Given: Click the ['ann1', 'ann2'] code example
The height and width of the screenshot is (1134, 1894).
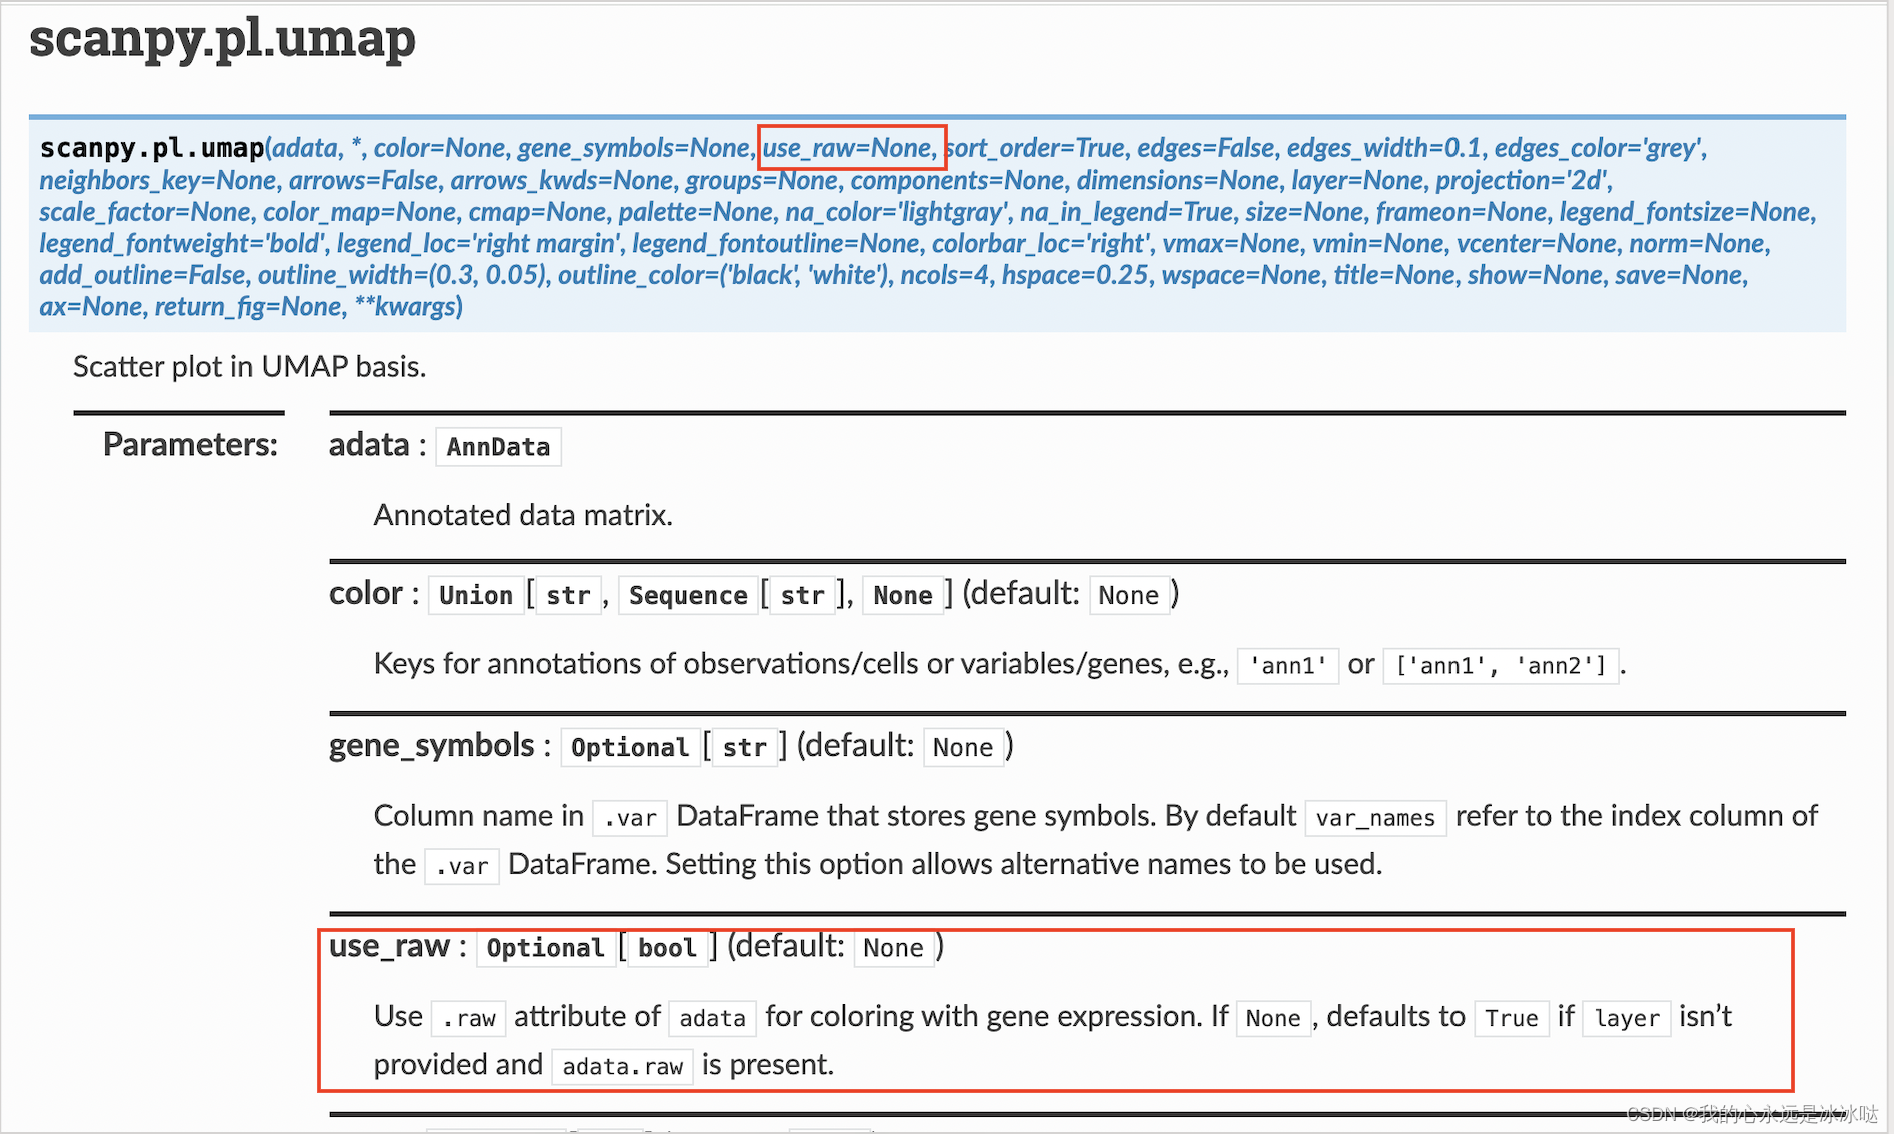Looking at the screenshot, I should [x=1500, y=665].
